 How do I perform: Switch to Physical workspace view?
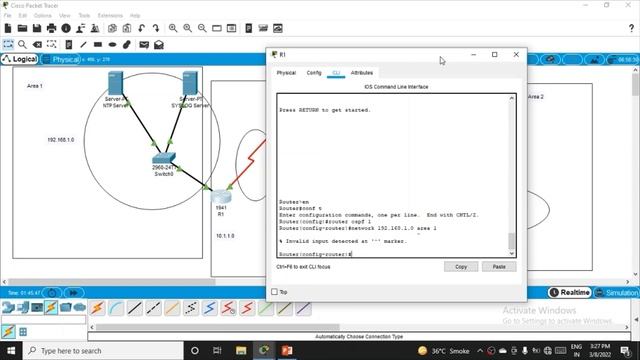pyautogui.click(x=61, y=60)
